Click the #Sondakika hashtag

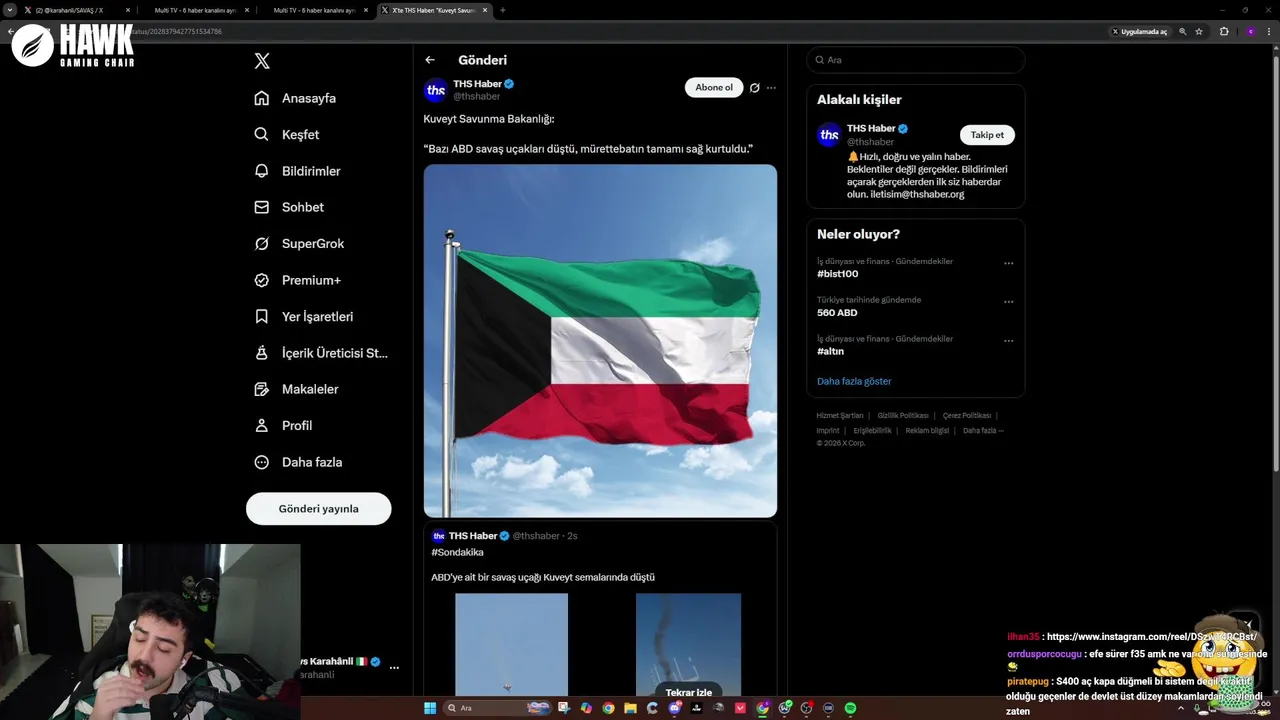pos(457,552)
